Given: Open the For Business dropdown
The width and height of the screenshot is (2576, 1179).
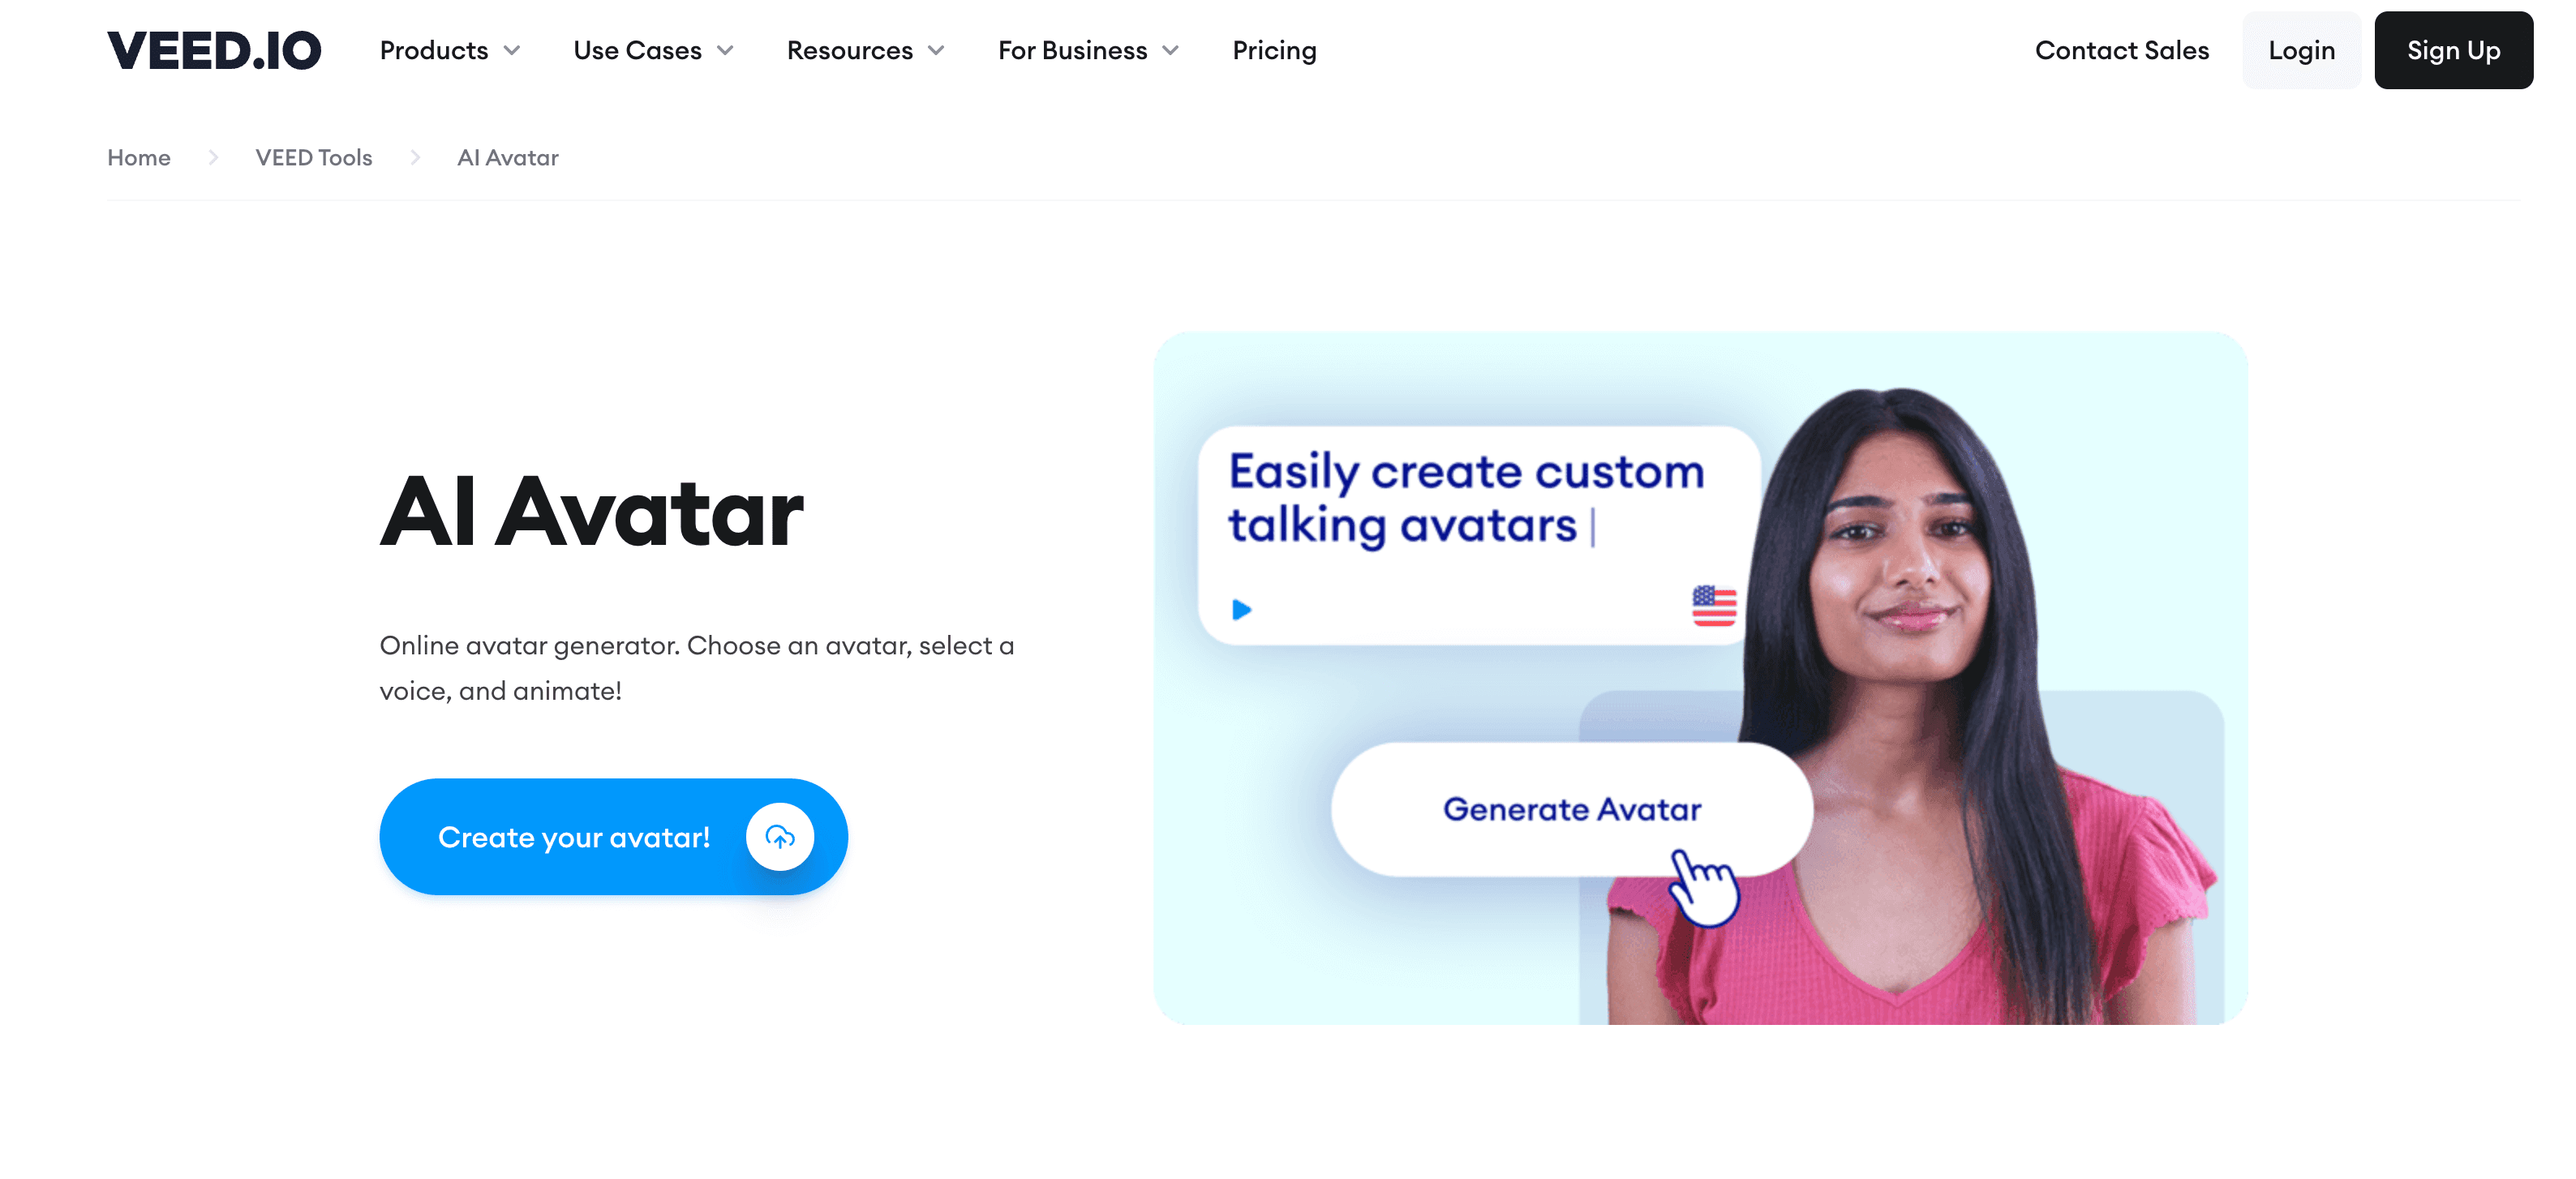Looking at the screenshot, I should click(x=1088, y=50).
